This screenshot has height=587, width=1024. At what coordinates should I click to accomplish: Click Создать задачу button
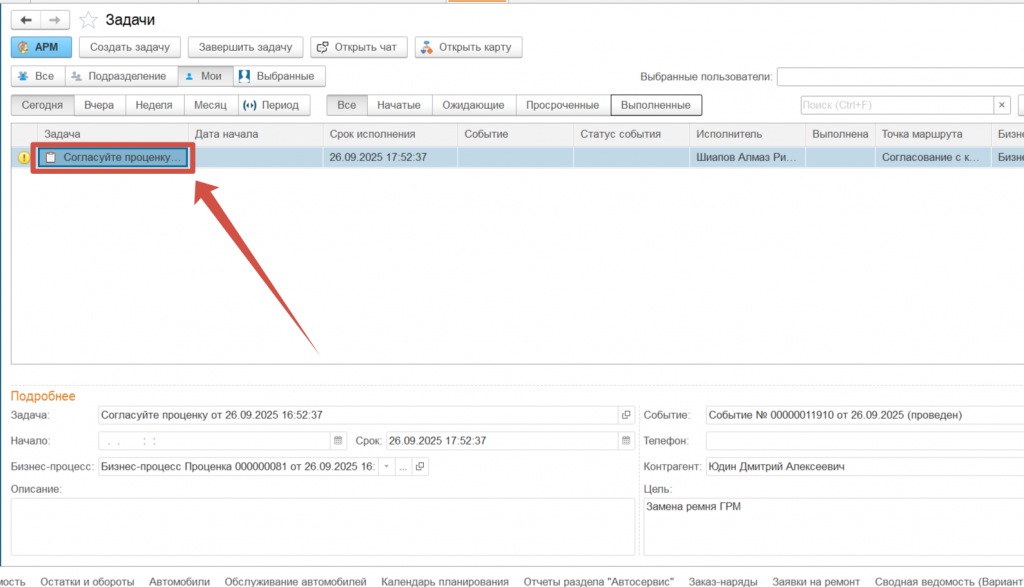130,47
